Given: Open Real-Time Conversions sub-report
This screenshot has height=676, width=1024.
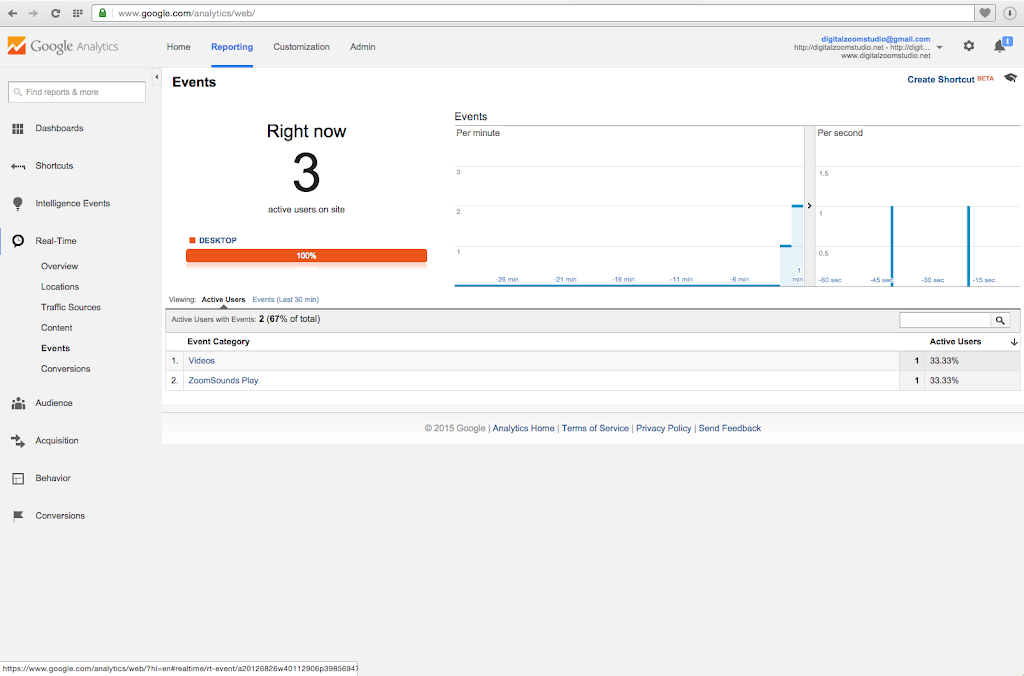Looking at the screenshot, I should [x=65, y=369].
